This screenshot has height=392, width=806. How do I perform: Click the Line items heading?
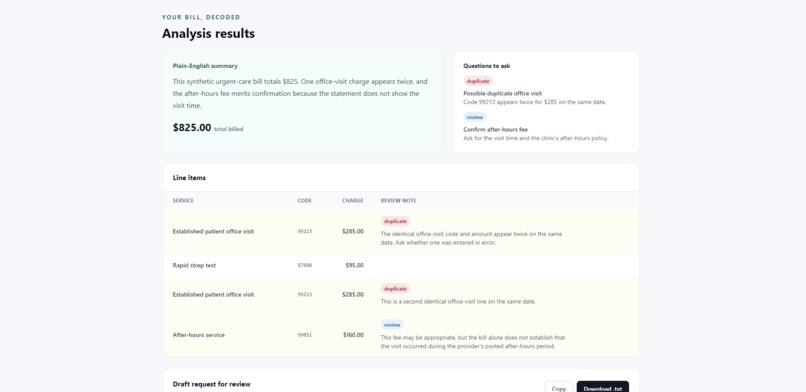pyautogui.click(x=189, y=178)
